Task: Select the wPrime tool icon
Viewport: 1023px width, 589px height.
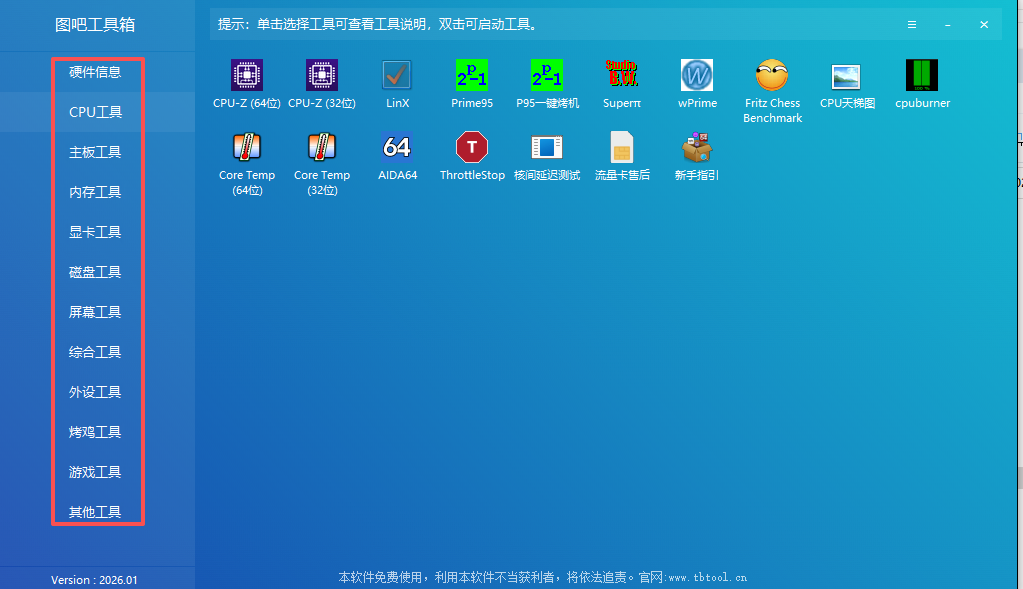Action: [697, 76]
